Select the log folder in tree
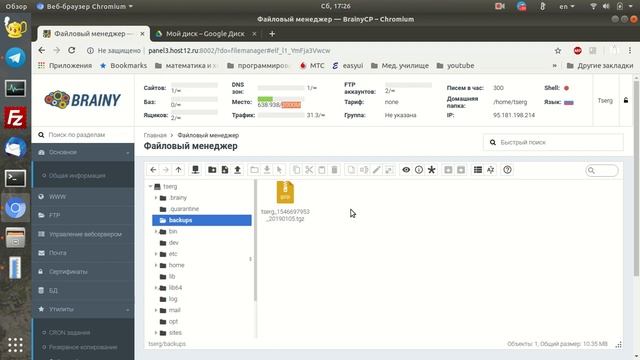This screenshot has width=640, height=360. [x=173, y=299]
